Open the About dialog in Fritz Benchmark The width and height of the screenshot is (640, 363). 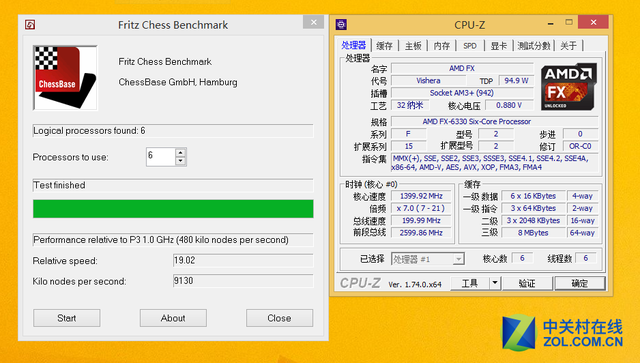[x=173, y=318]
